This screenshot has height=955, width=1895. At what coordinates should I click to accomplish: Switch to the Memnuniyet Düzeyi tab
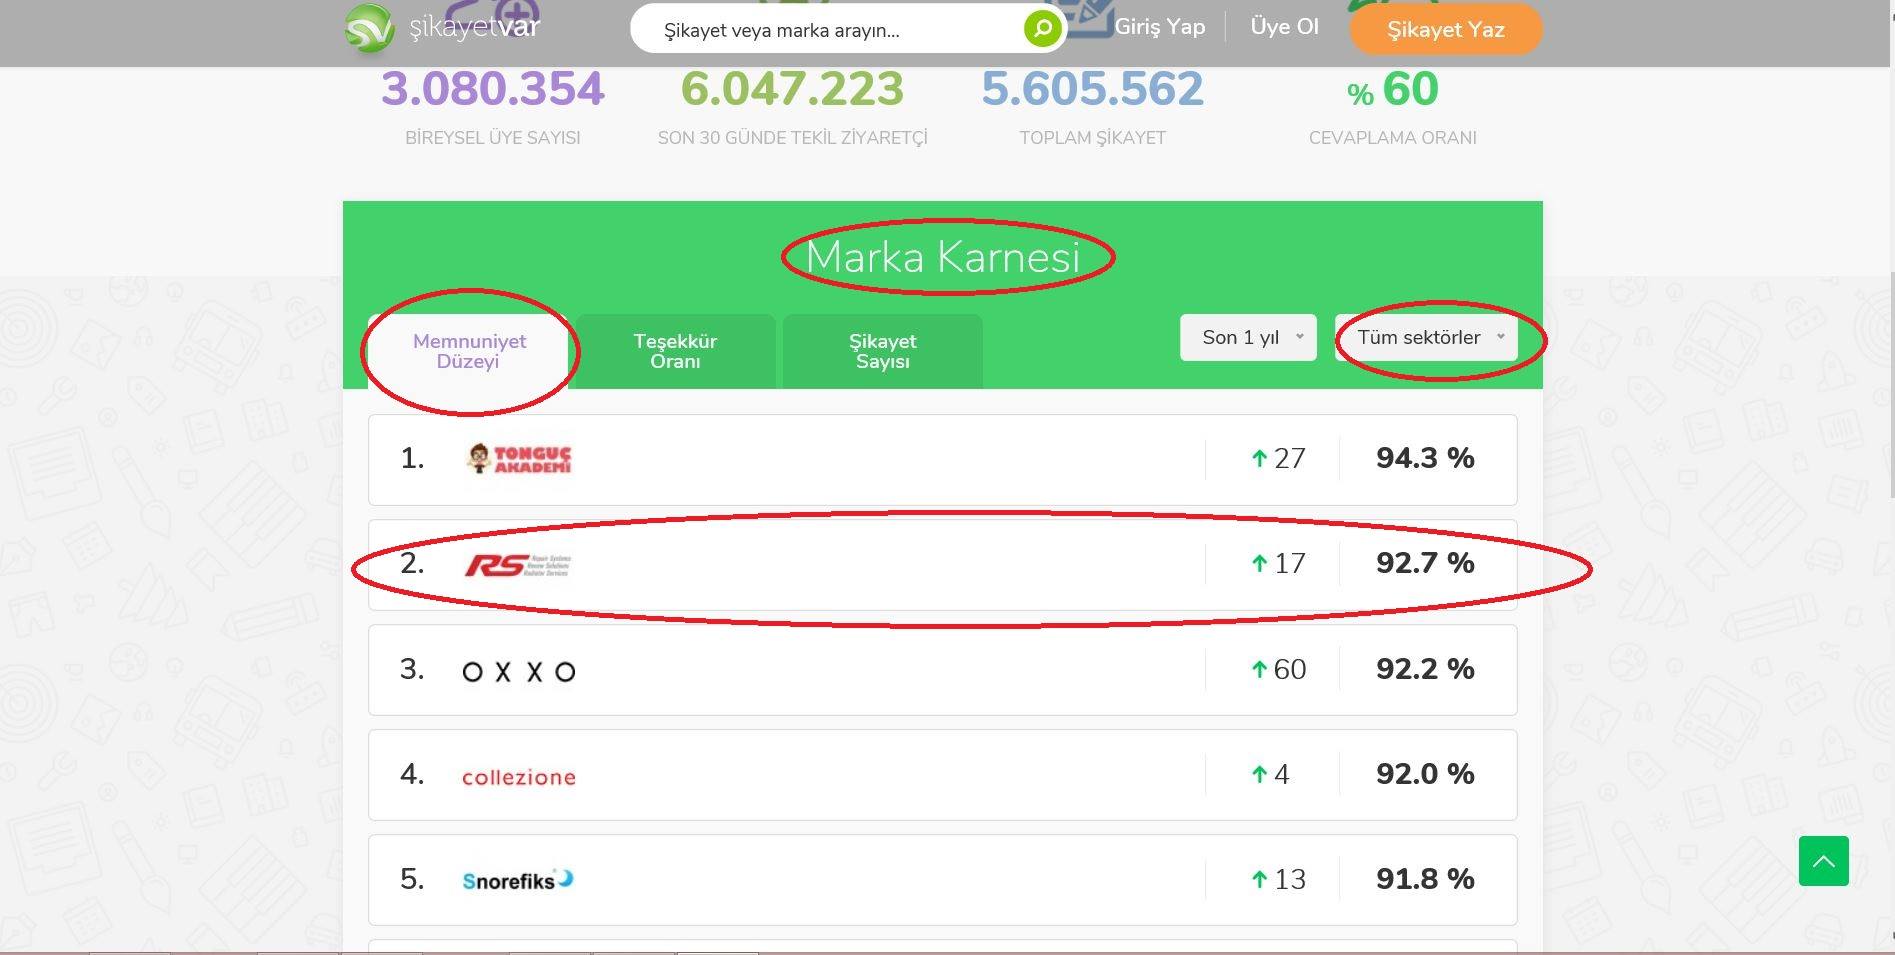pos(469,351)
